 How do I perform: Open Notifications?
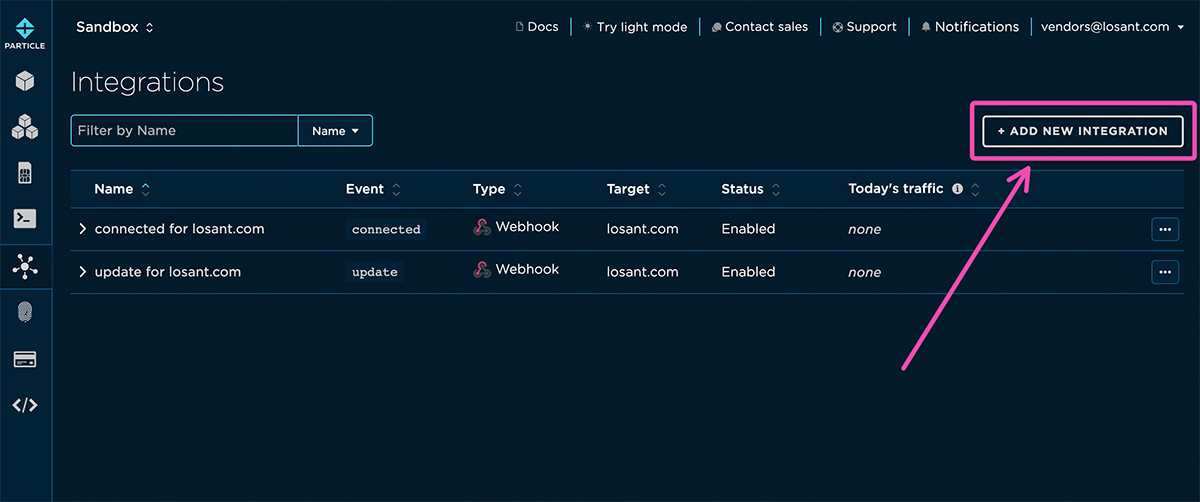[x=970, y=27]
